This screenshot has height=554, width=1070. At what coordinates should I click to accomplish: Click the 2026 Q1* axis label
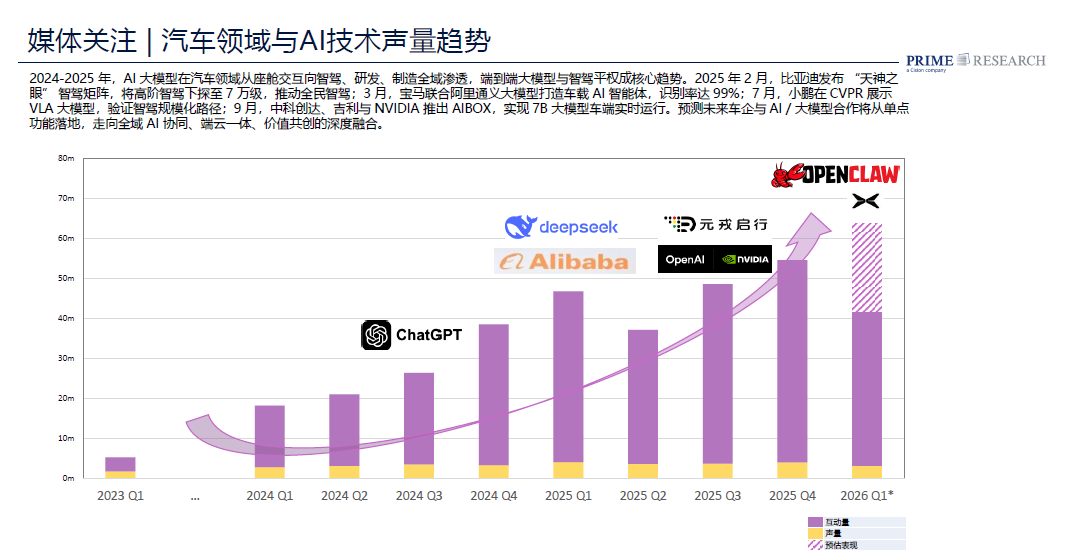coord(867,496)
